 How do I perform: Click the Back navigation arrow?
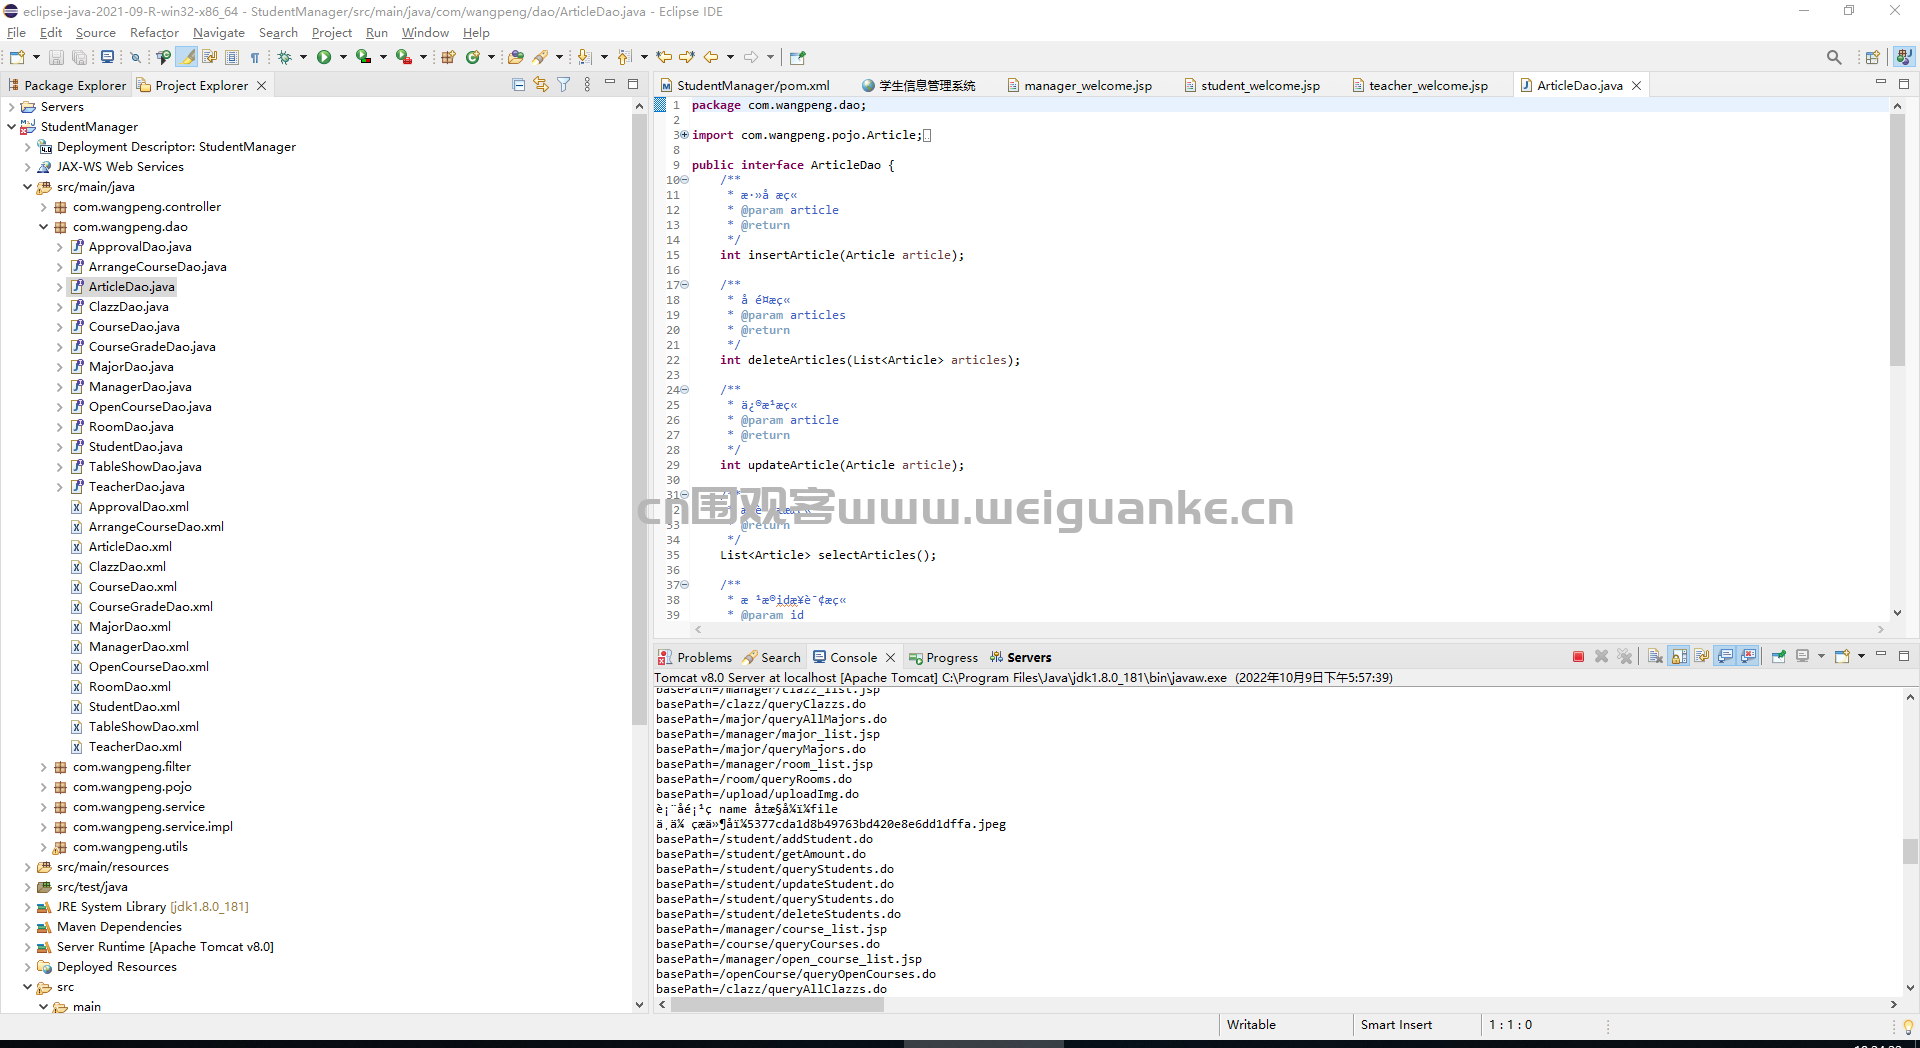click(711, 57)
